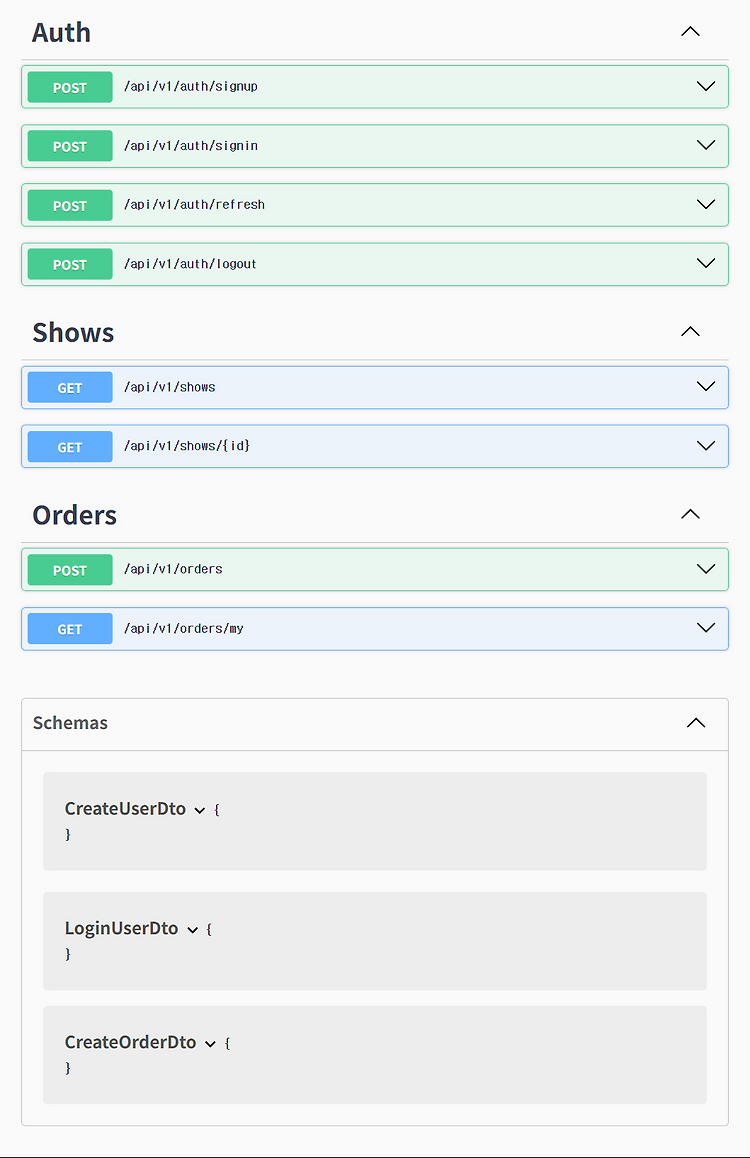Select the Shows section heading
The height and width of the screenshot is (1158, 750).
pyautogui.click(x=73, y=333)
